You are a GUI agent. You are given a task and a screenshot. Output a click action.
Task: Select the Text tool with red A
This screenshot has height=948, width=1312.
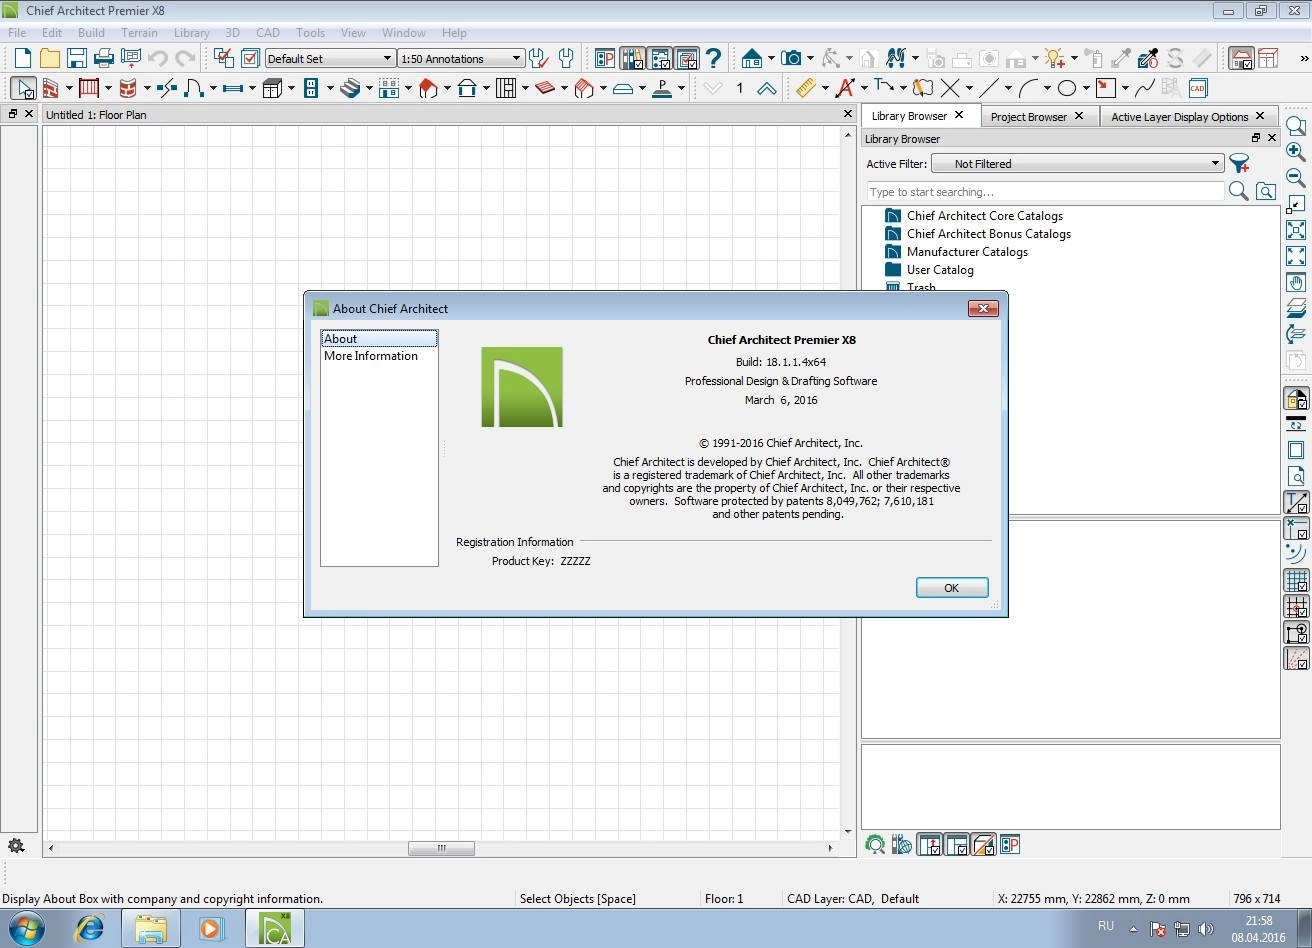tap(845, 88)
